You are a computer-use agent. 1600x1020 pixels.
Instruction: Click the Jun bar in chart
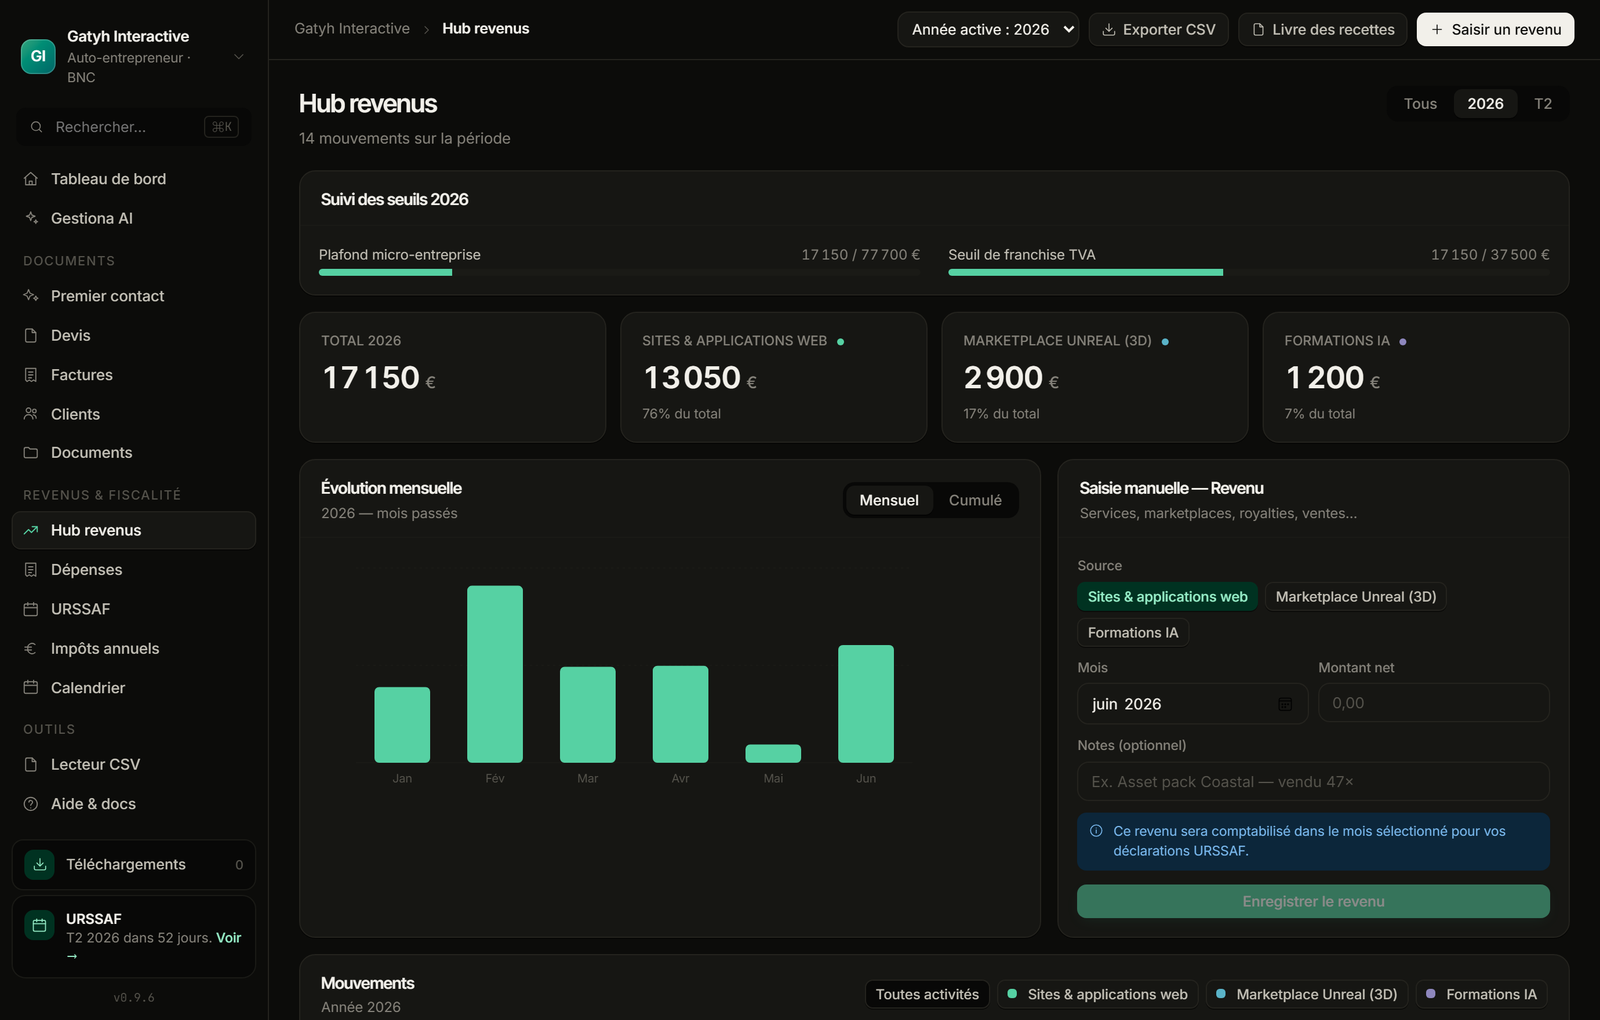(866, 704)
